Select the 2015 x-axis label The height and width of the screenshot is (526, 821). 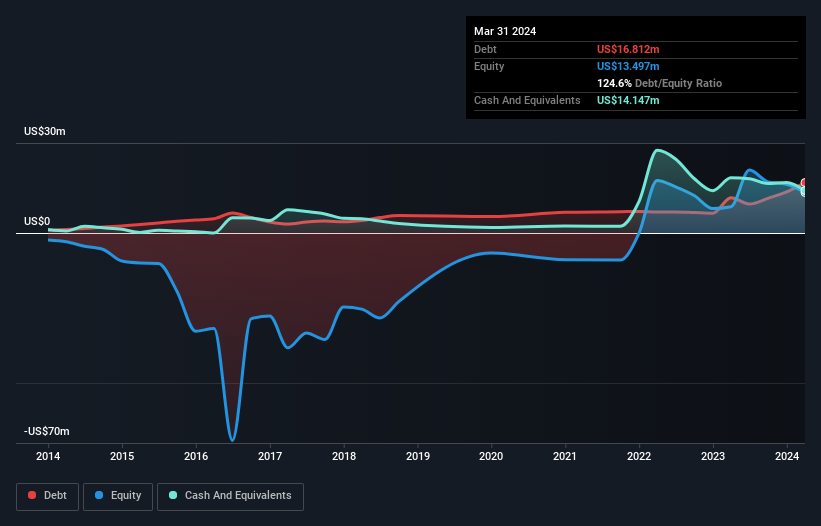tap(122, 456)
